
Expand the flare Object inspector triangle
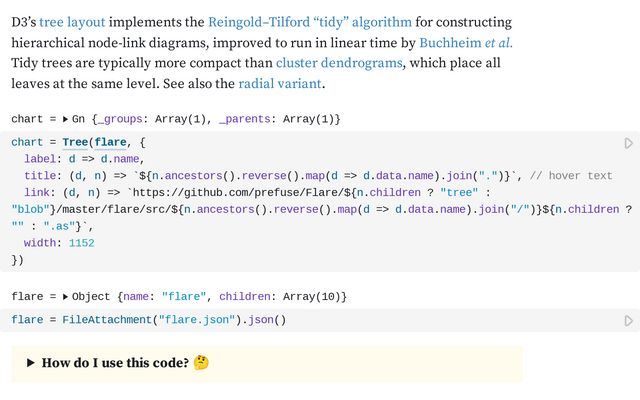tap(65, 297)
